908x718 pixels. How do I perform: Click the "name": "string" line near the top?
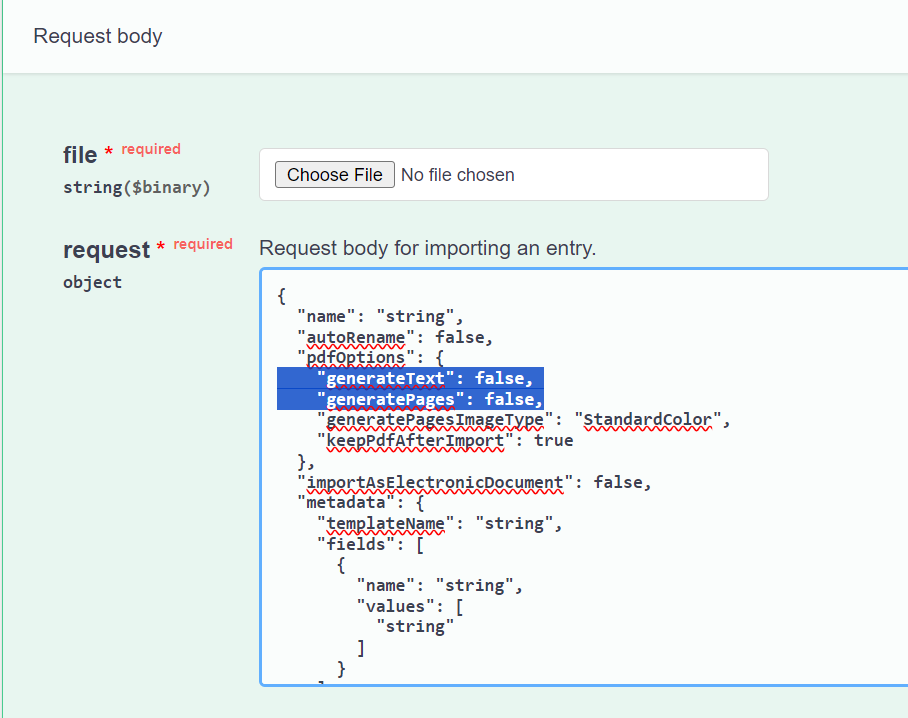tap(380, 317)
